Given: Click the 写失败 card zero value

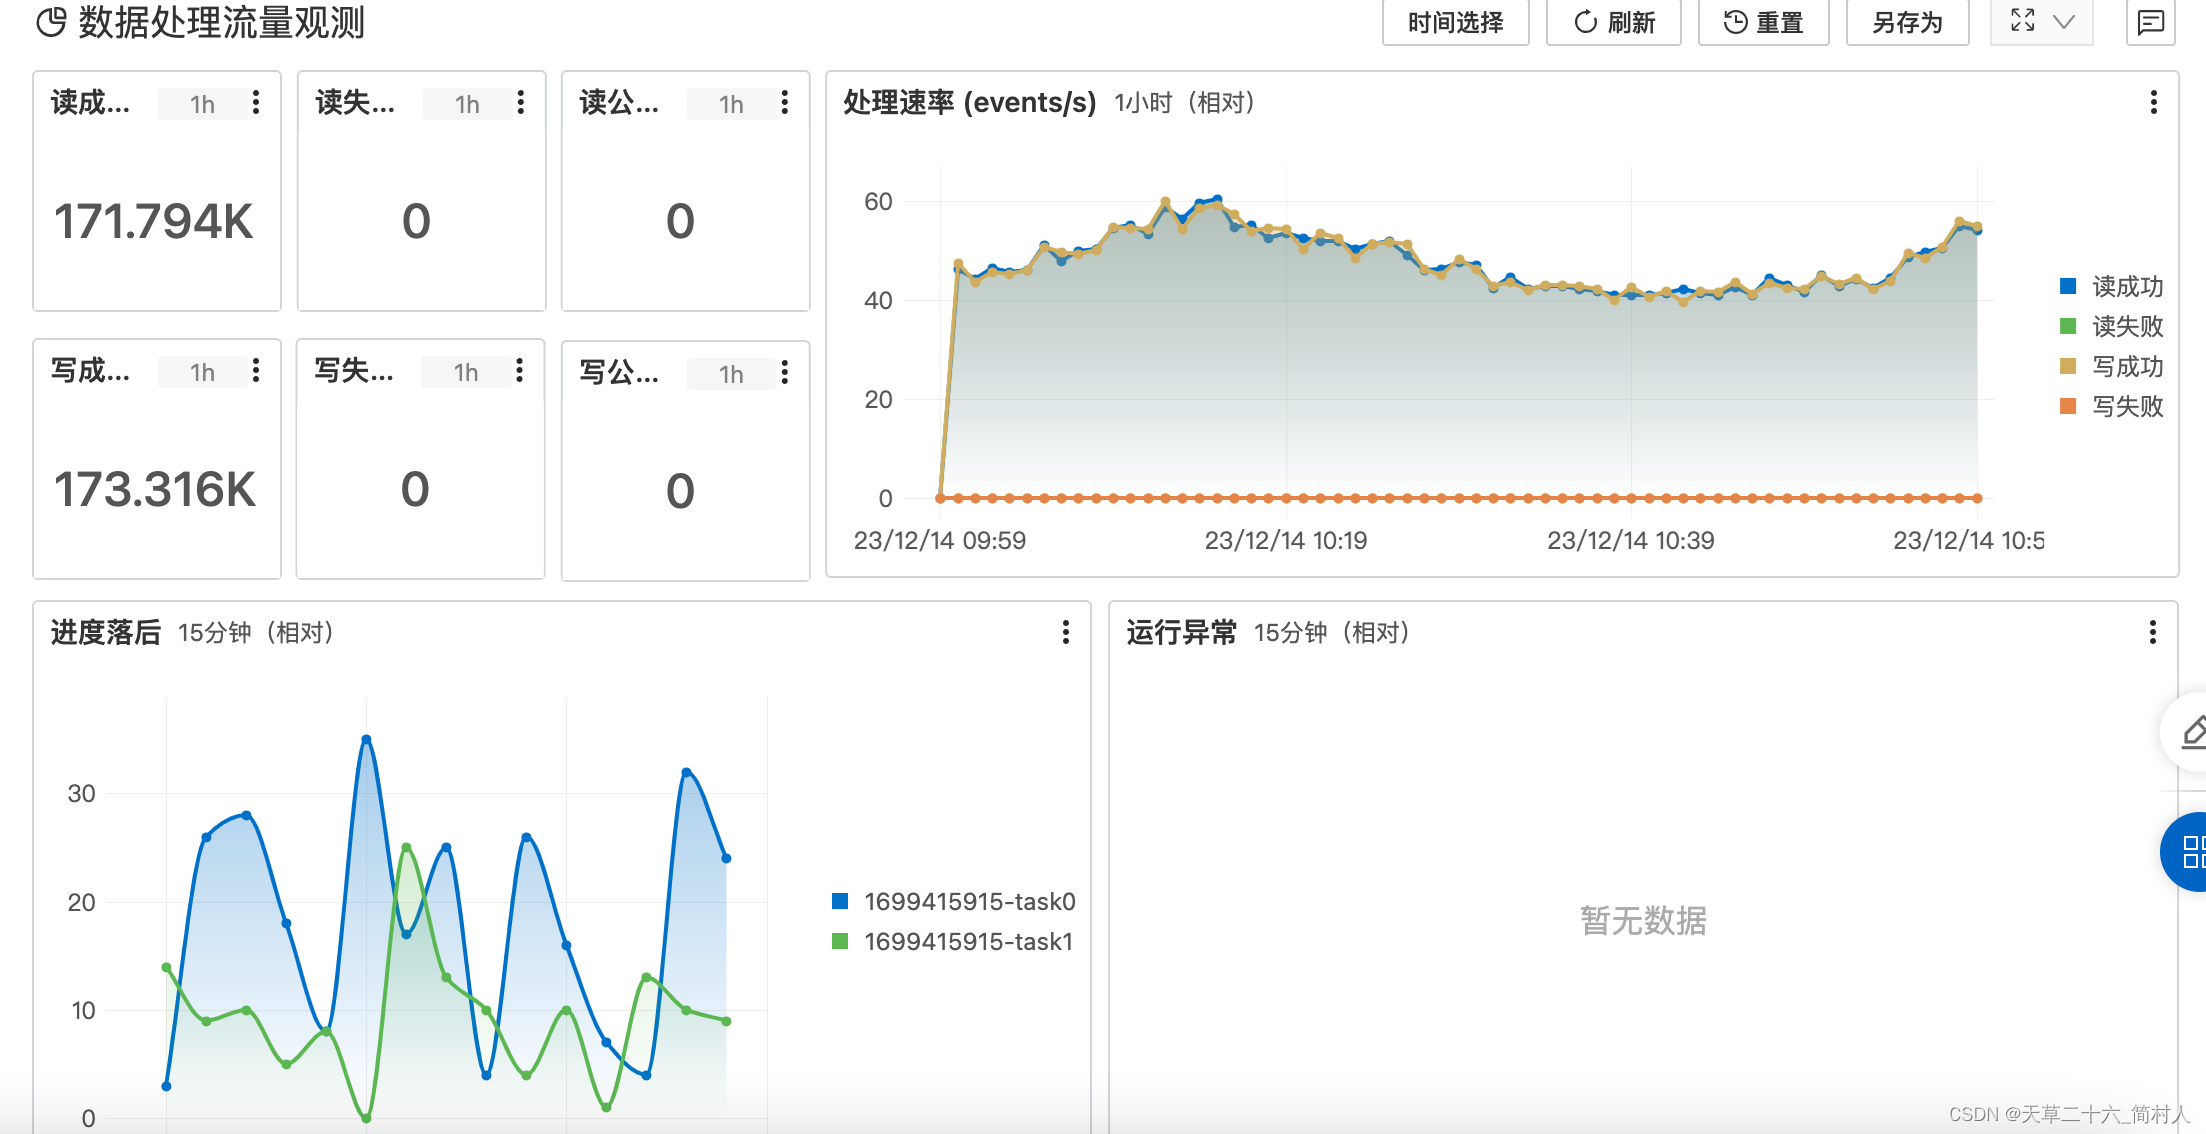Looking at the screenshot, I should (415, 490).
